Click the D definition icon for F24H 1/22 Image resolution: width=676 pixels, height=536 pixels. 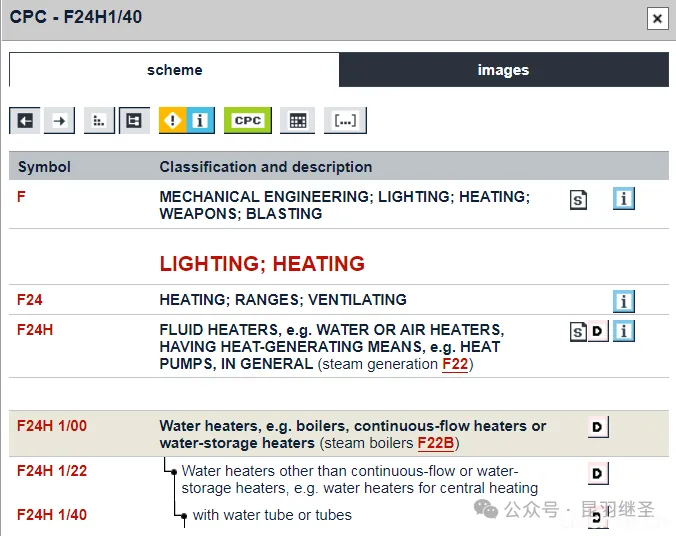click(597, 474)
